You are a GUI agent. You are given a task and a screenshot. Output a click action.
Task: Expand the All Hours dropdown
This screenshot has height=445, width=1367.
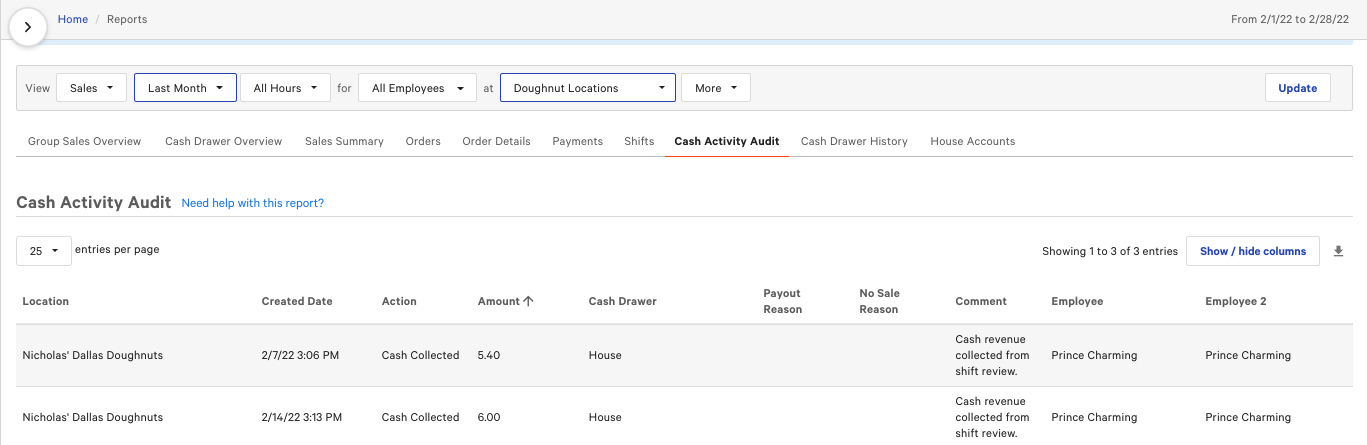pos(285,88)
